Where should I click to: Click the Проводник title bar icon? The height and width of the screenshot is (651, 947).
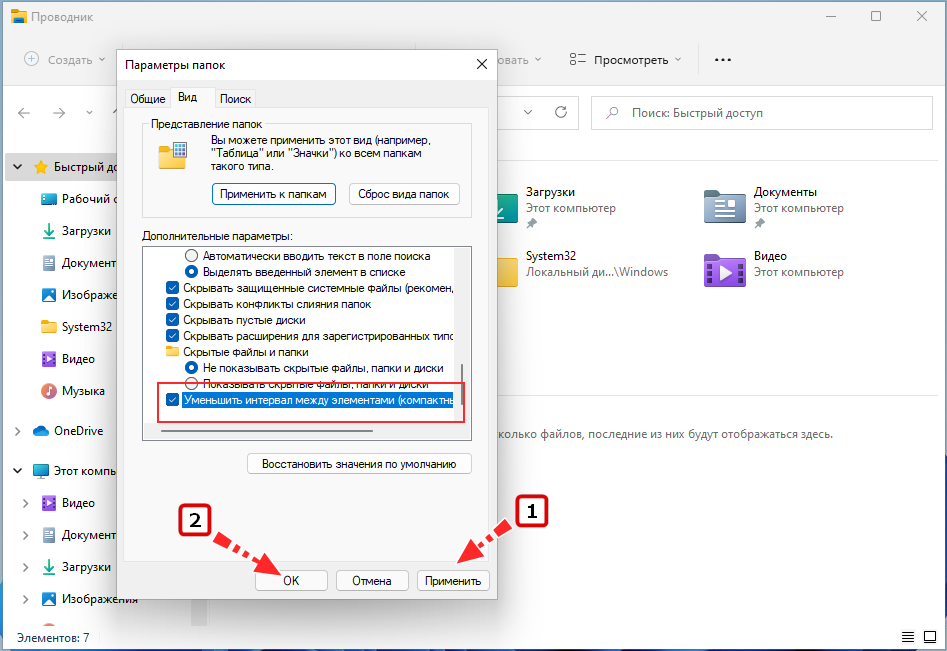[19, 17]
